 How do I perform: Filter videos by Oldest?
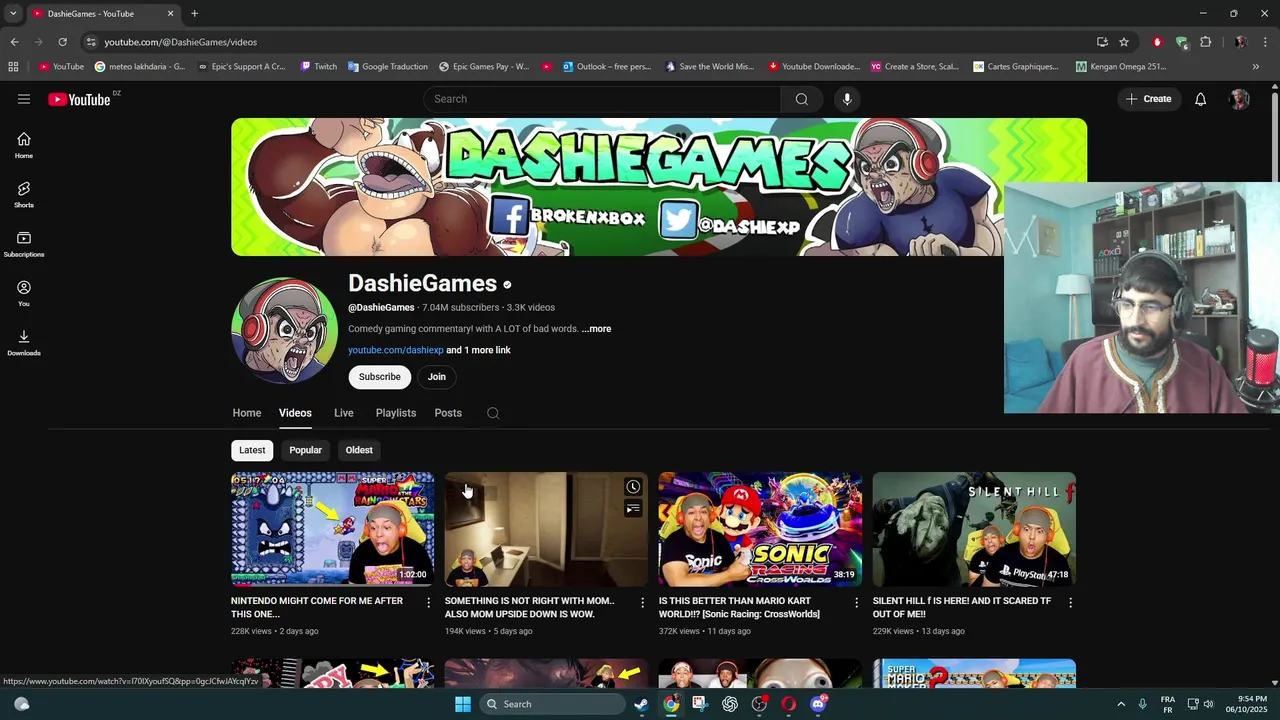click(x=359, y=450)
